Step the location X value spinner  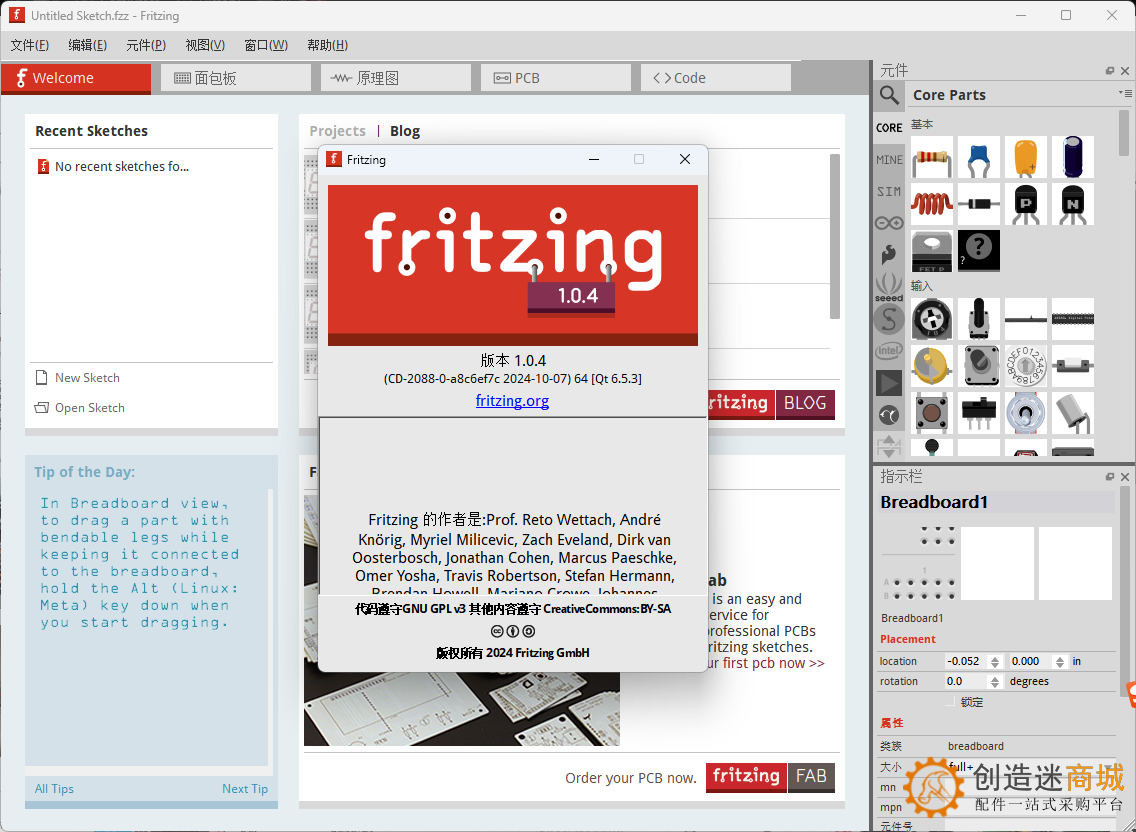(995, 662)
